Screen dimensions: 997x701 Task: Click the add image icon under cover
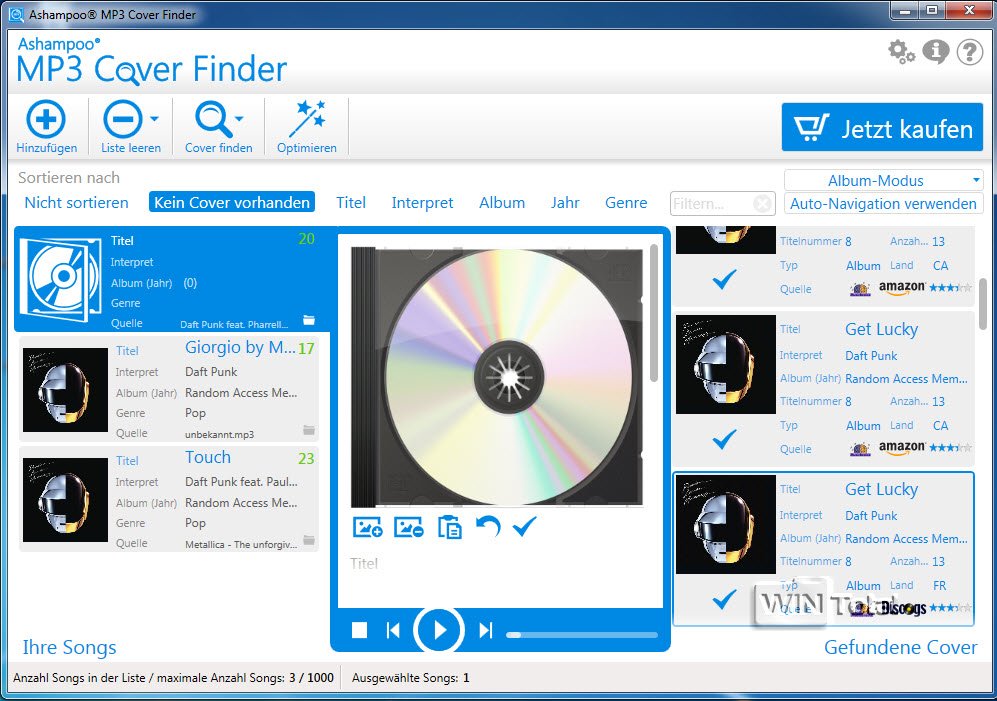pos(368,527)
